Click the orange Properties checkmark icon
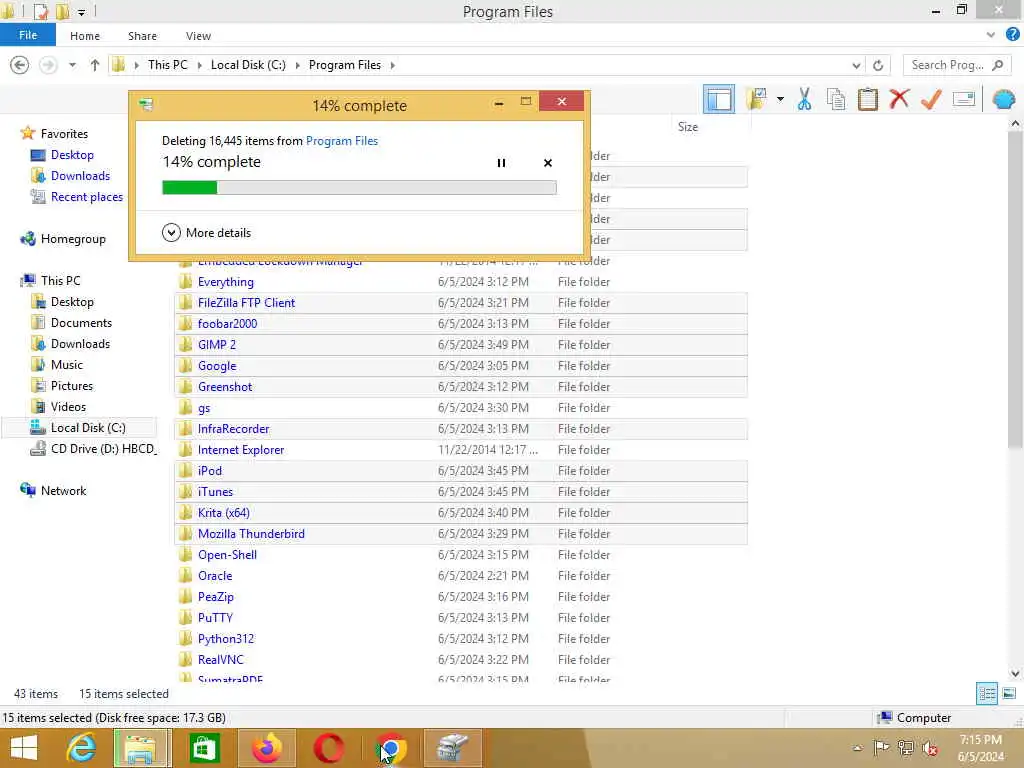 coord(931,99)
